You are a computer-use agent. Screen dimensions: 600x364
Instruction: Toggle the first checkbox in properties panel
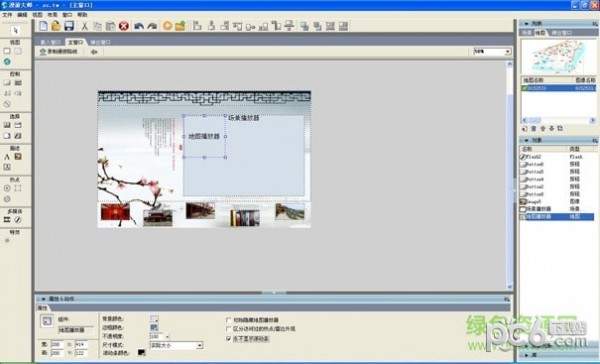tap(228, 320)
